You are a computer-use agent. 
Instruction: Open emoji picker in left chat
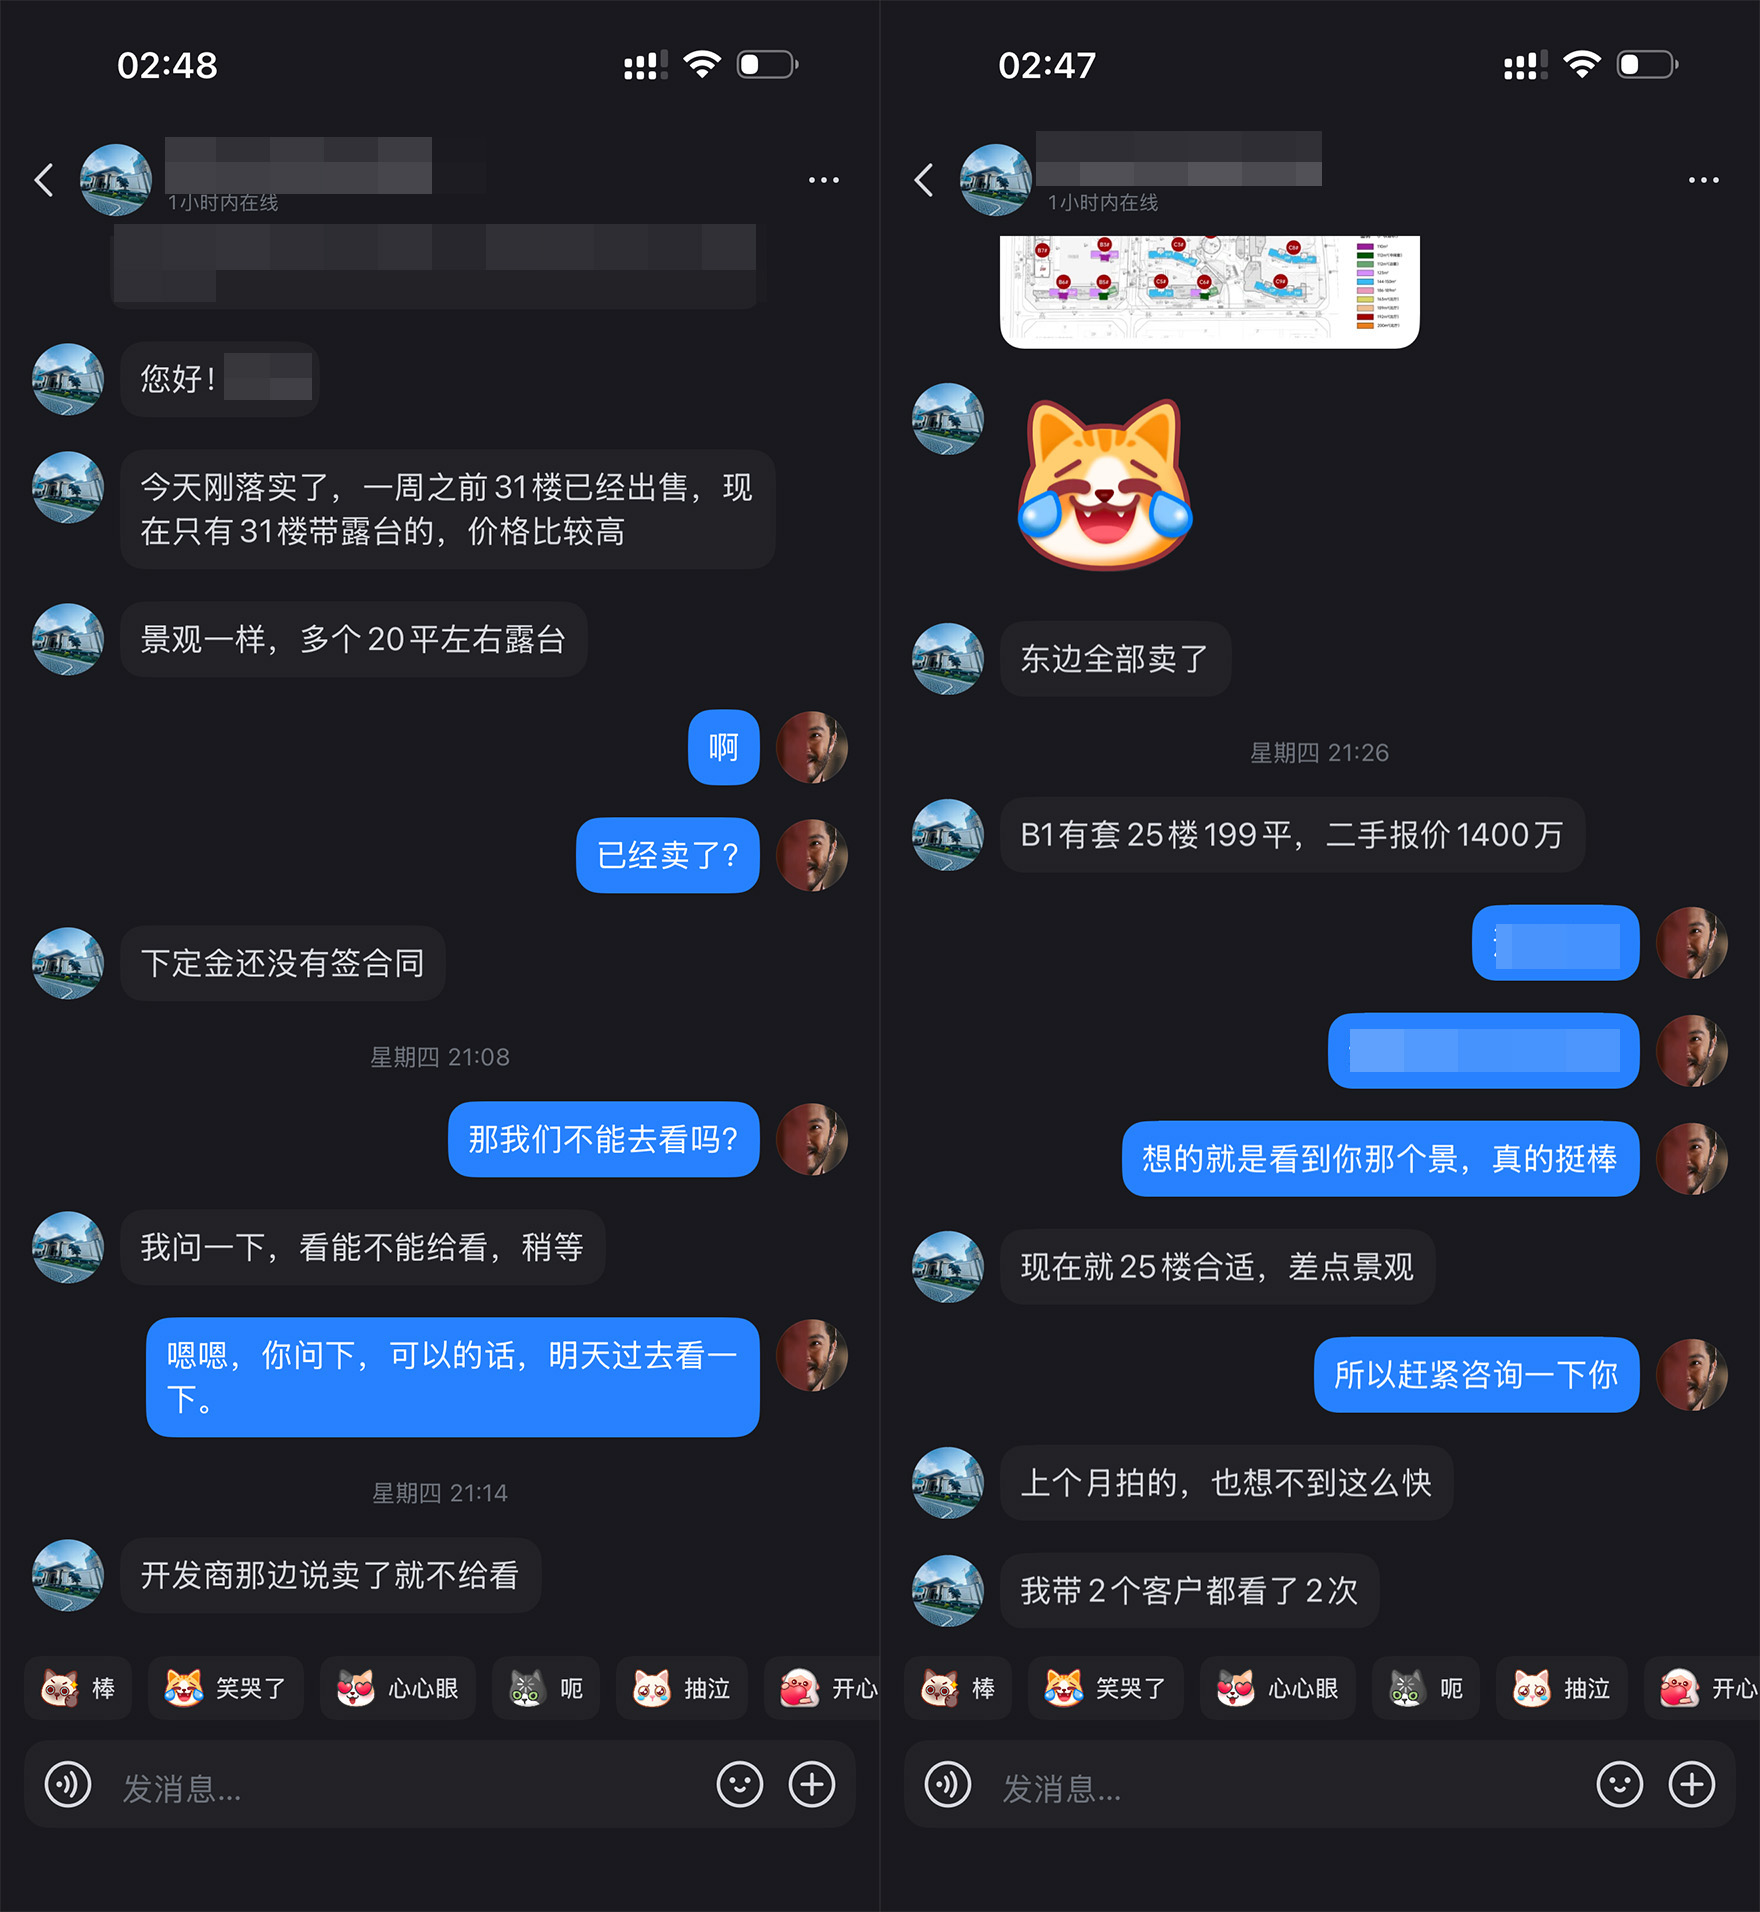point(740,1785)
